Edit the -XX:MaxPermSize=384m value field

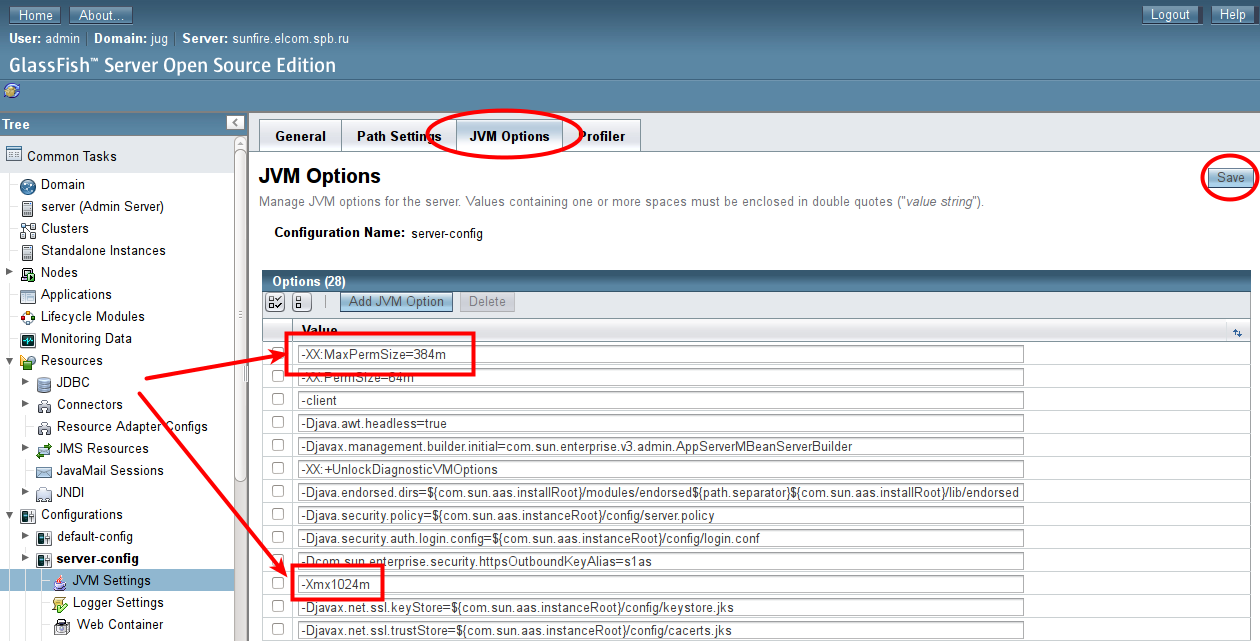pos(660,354)
